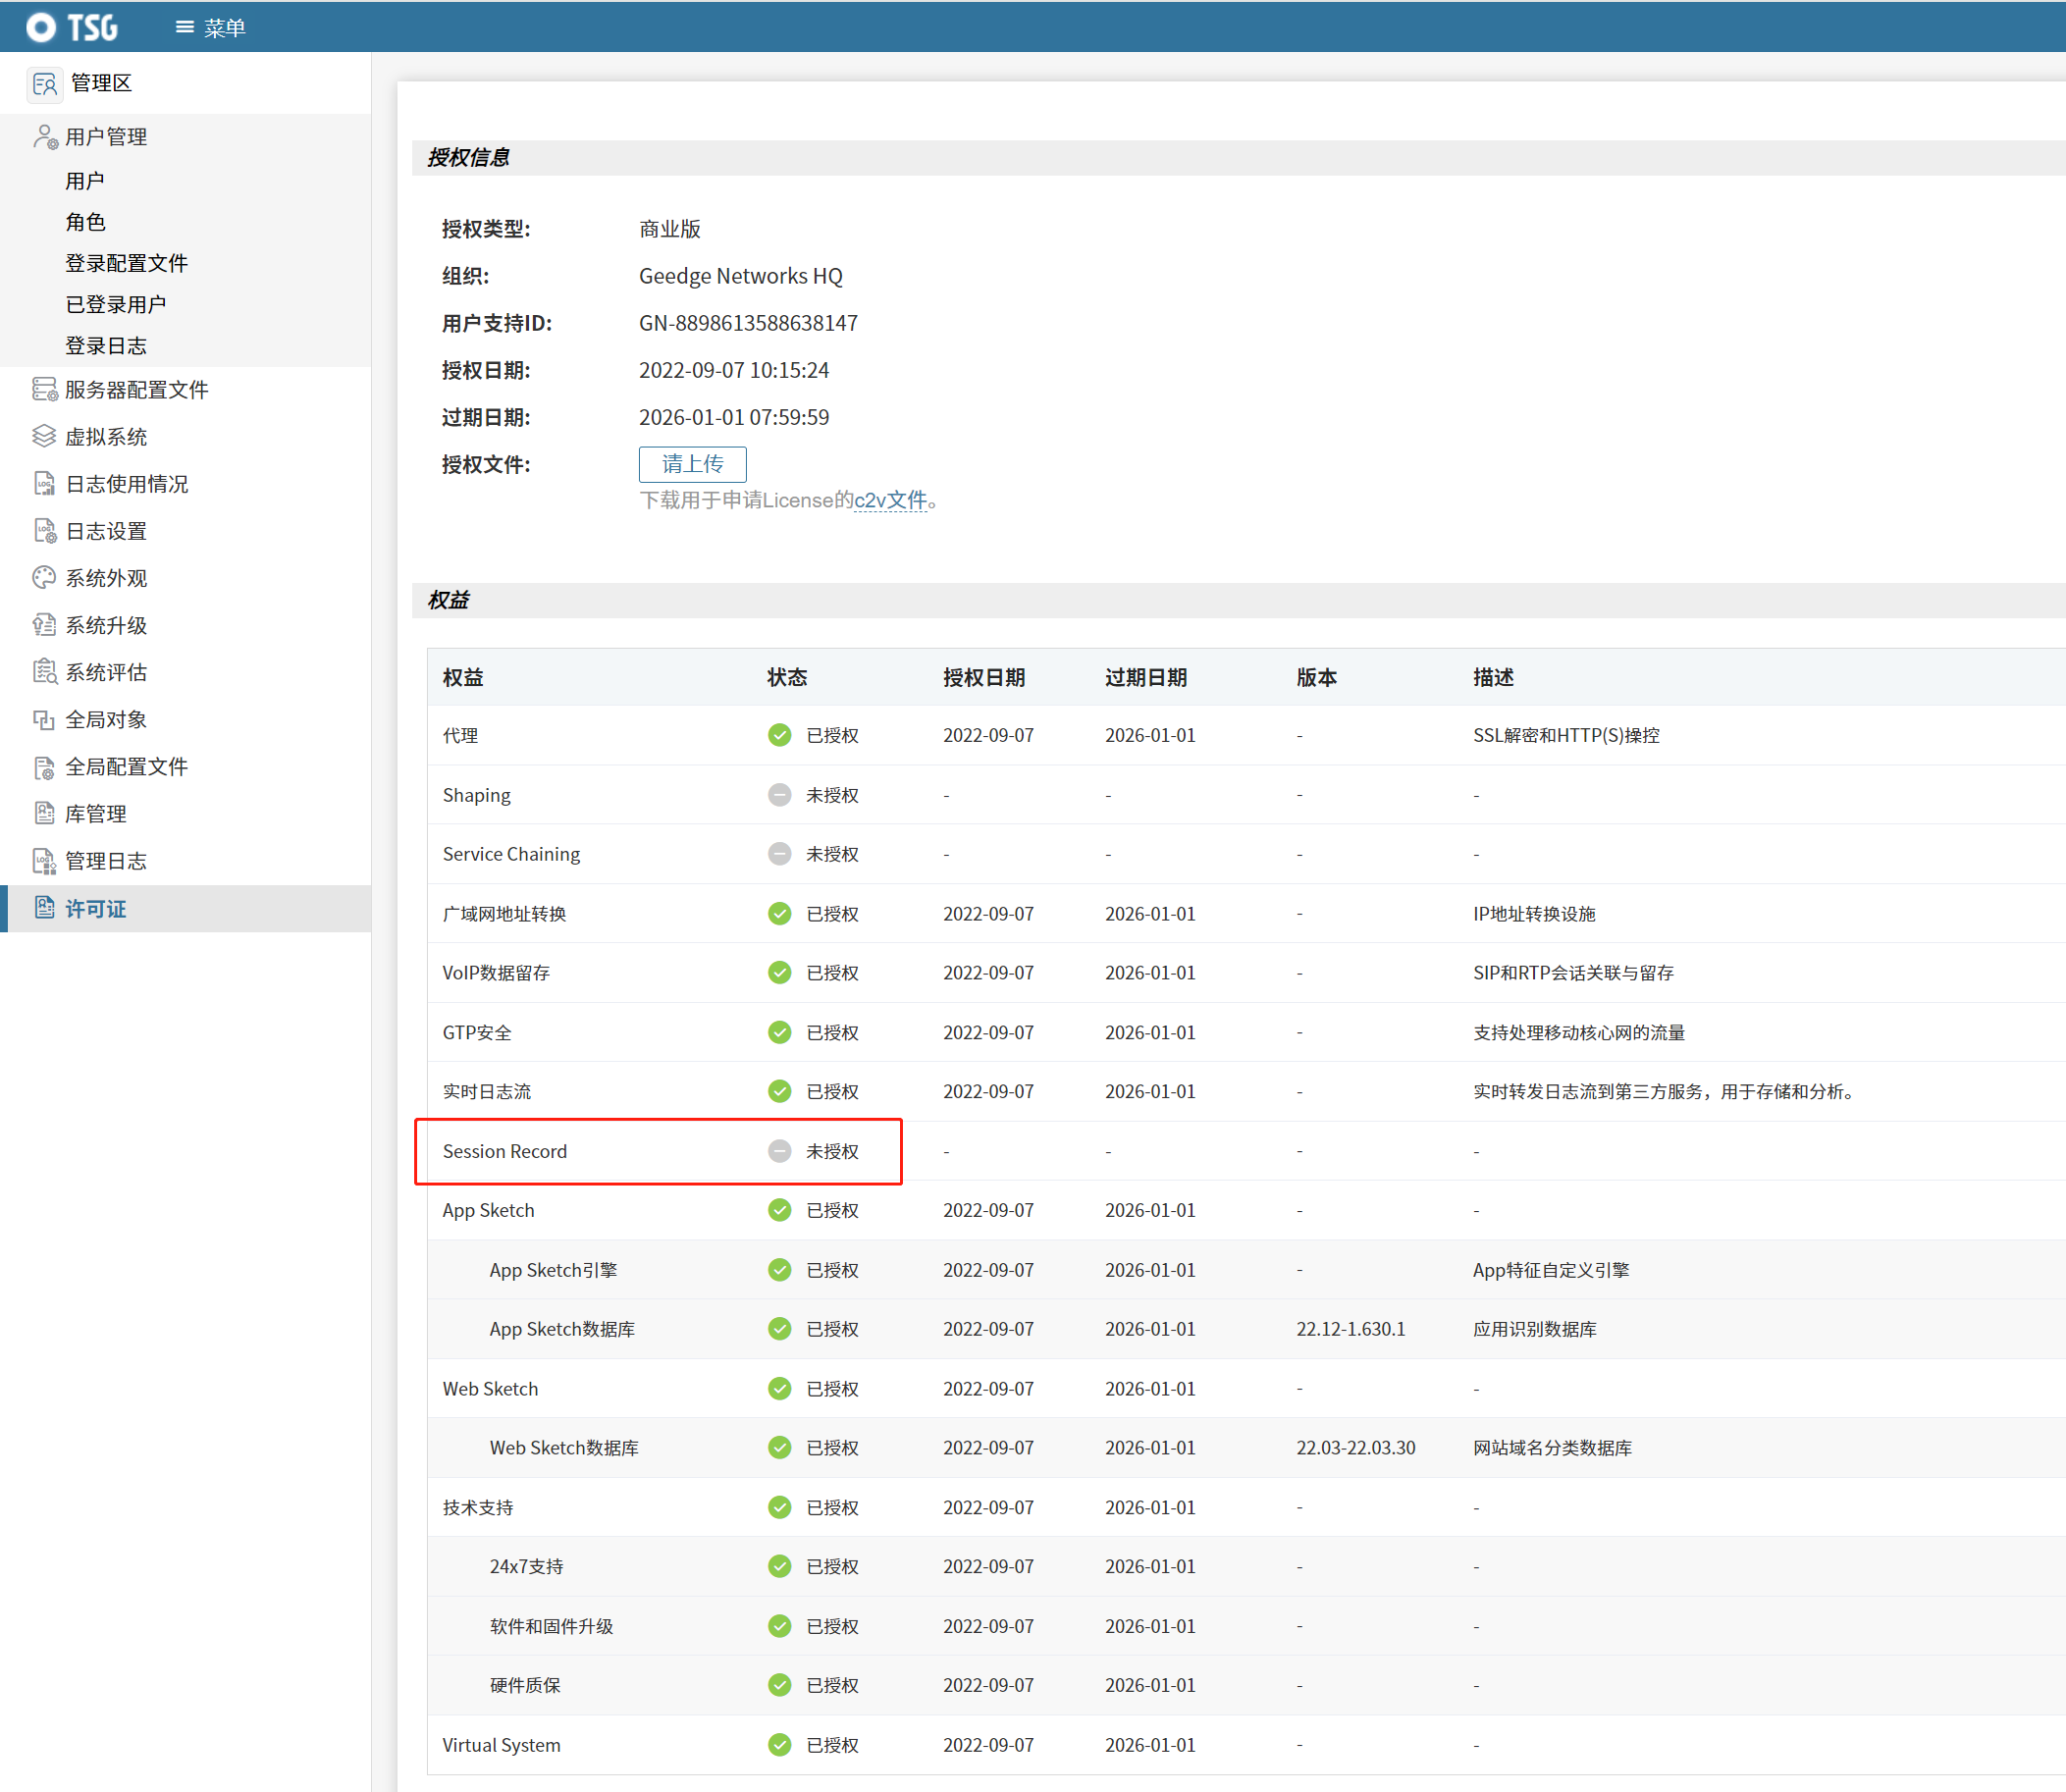2066x1792 pixels.
Task: Open the 系统升级 page
Action: tap(106, 625)
